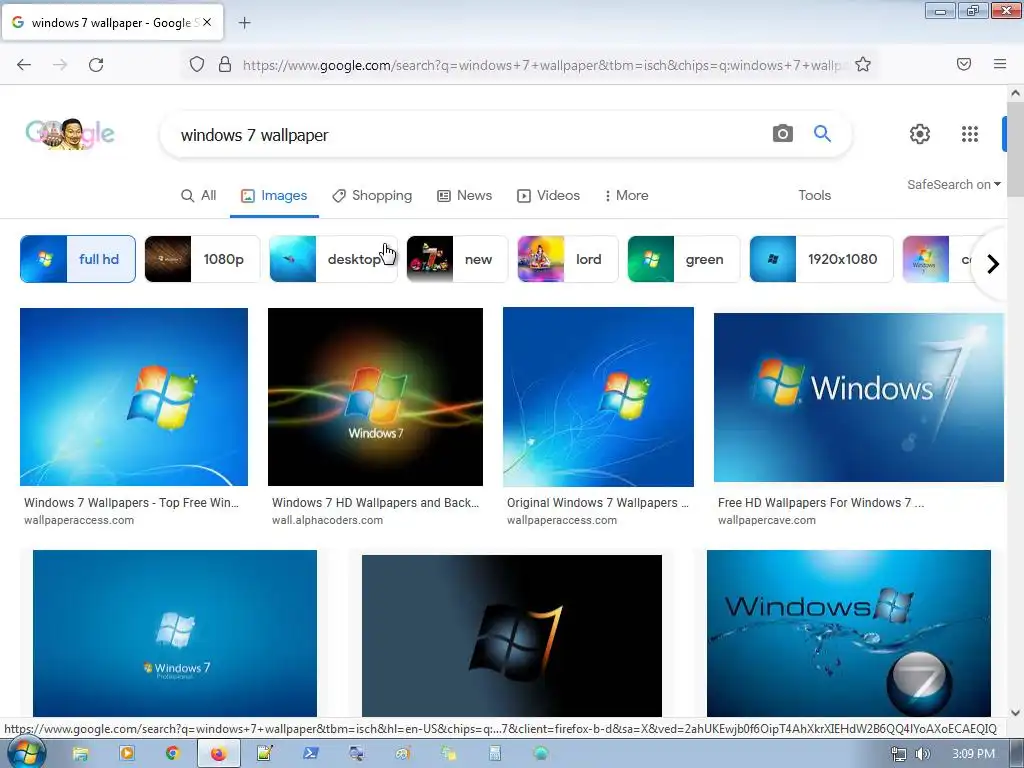Open the Videos tab
Screen dimensions: 1024x768
pyautogui.click(x=548, y=195)
